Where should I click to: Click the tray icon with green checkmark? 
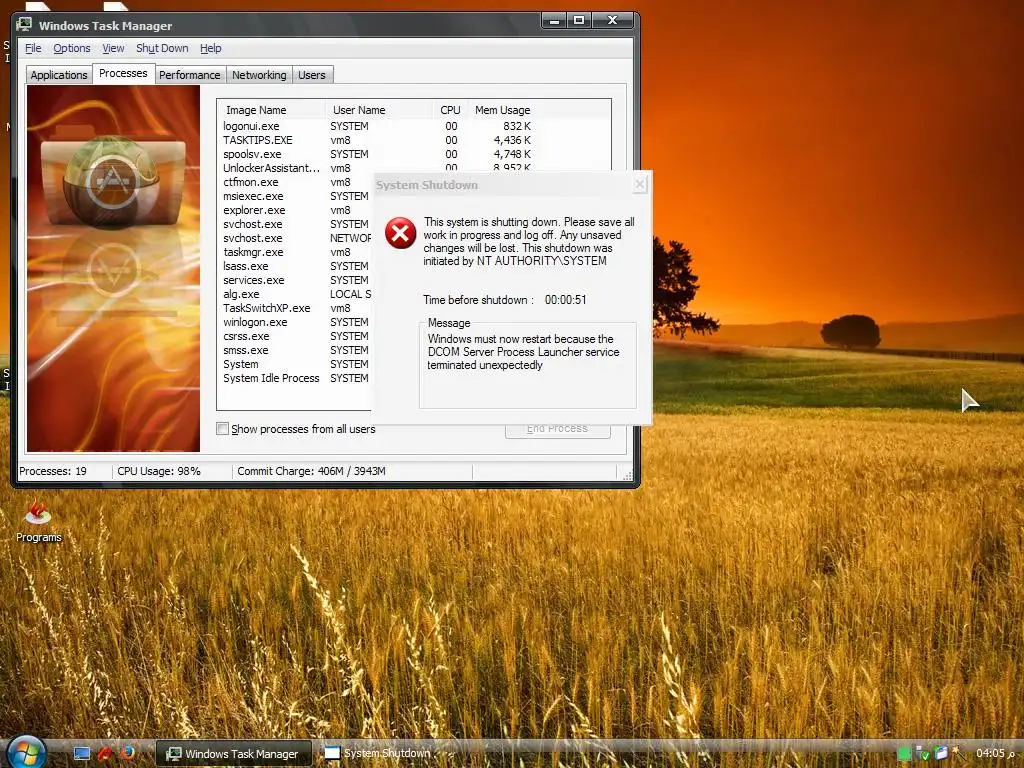922,754
